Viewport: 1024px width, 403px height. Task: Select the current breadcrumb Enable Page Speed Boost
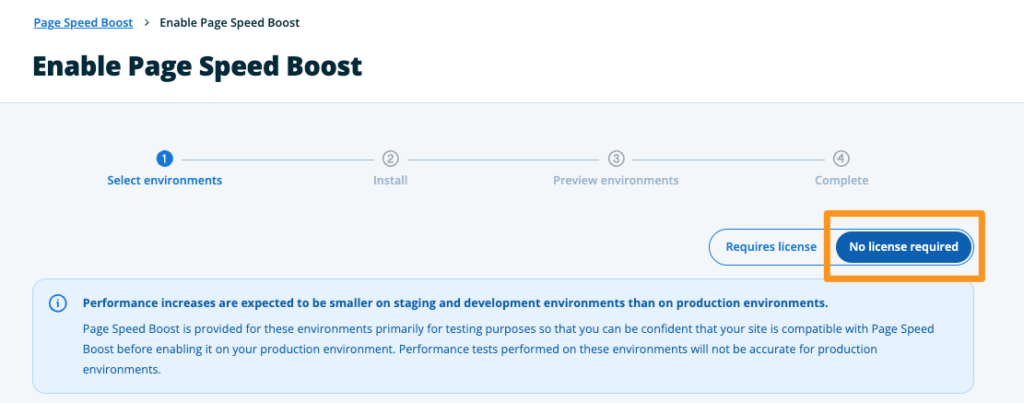[x=229, y=22]
